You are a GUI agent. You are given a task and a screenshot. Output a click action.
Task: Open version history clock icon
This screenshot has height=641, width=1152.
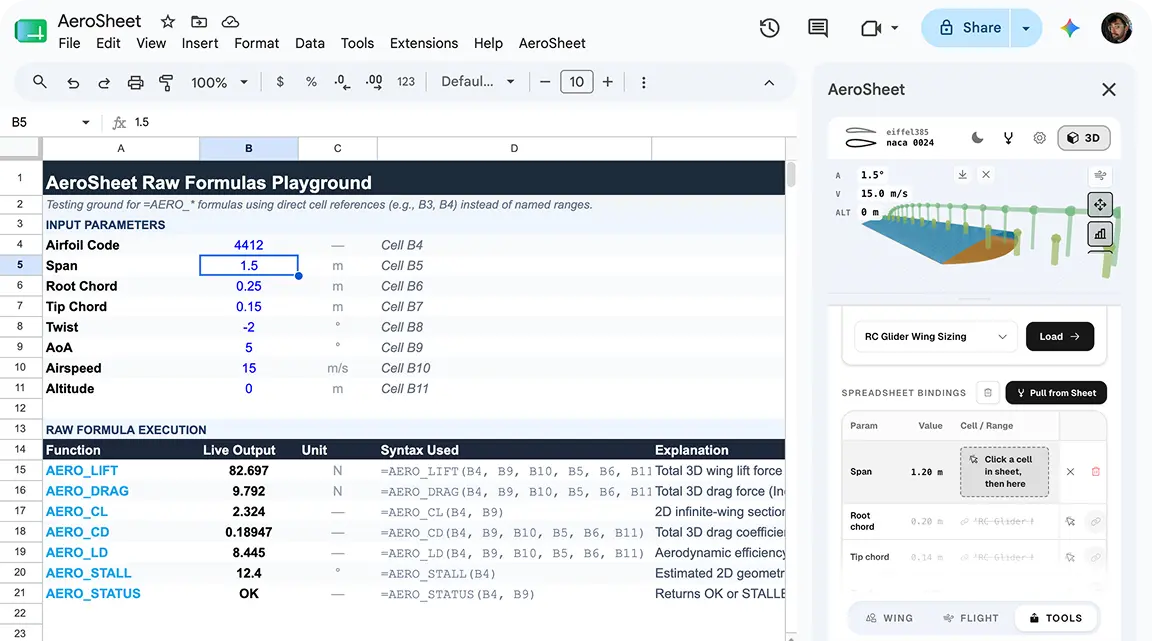[769, 28]
